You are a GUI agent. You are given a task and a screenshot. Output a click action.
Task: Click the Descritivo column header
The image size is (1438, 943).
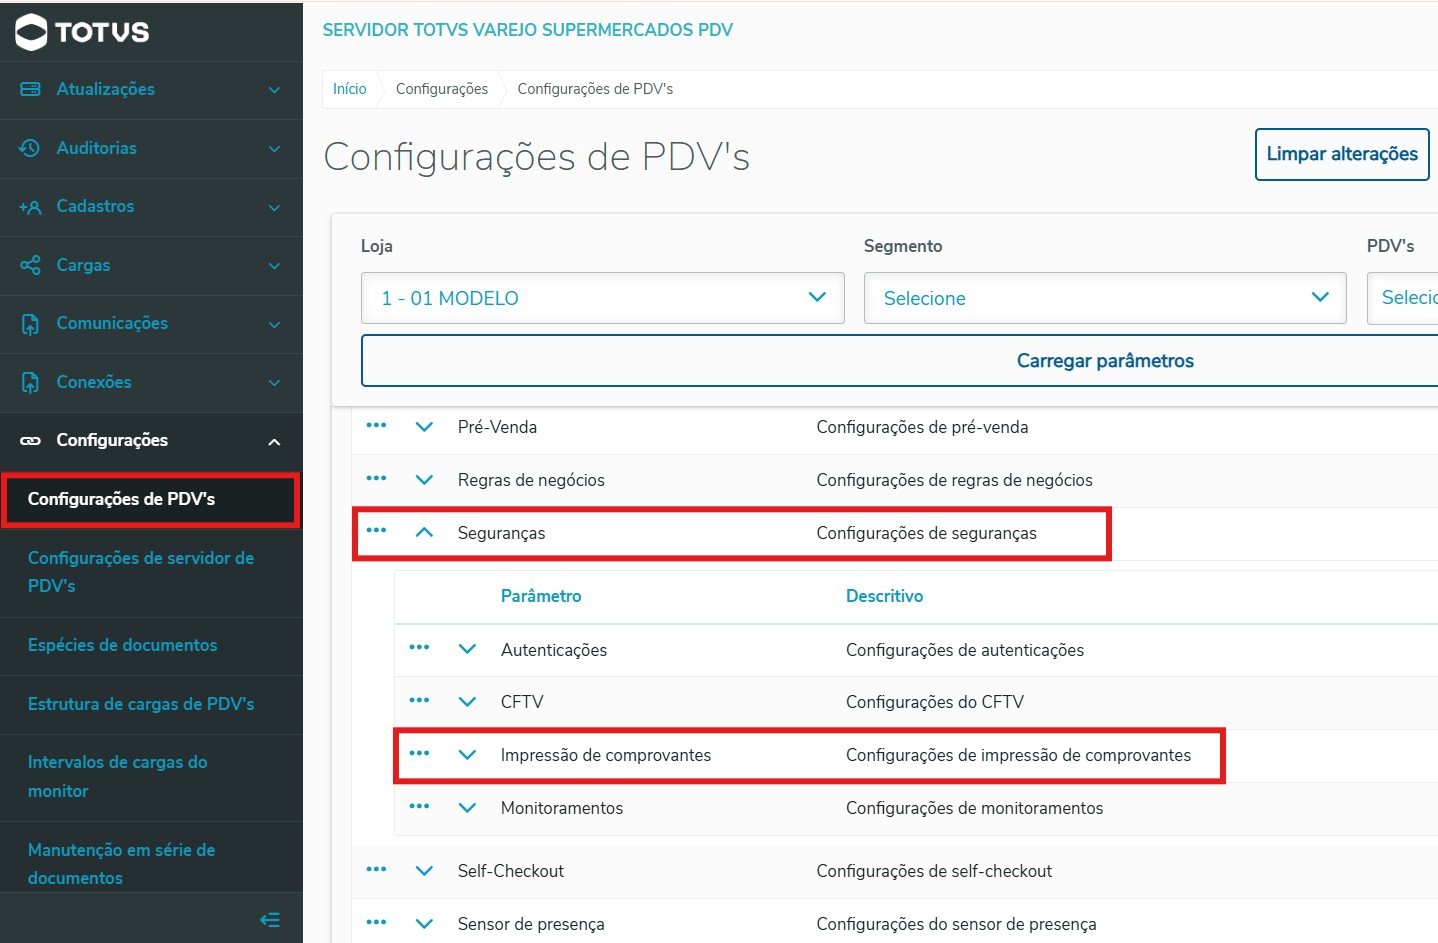[x=884, y=596]
